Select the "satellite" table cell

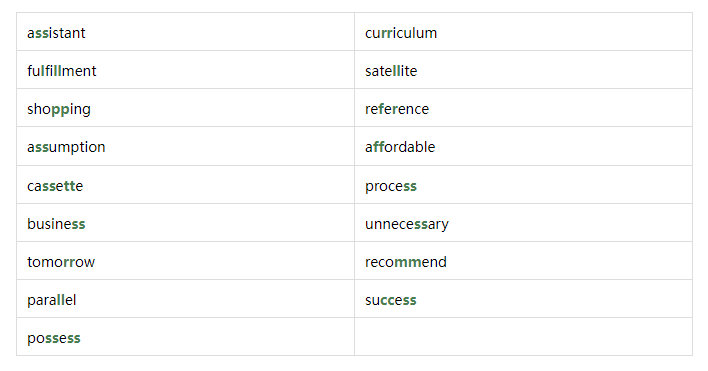tap(523, 70)
